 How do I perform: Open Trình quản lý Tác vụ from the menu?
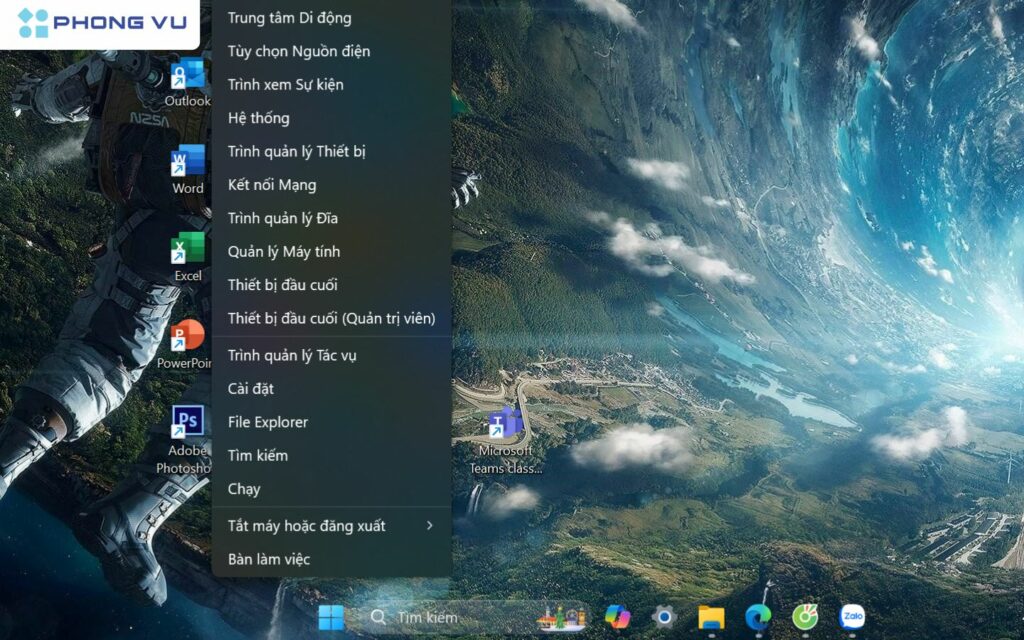pyautogui.click(x=293, y=354)
